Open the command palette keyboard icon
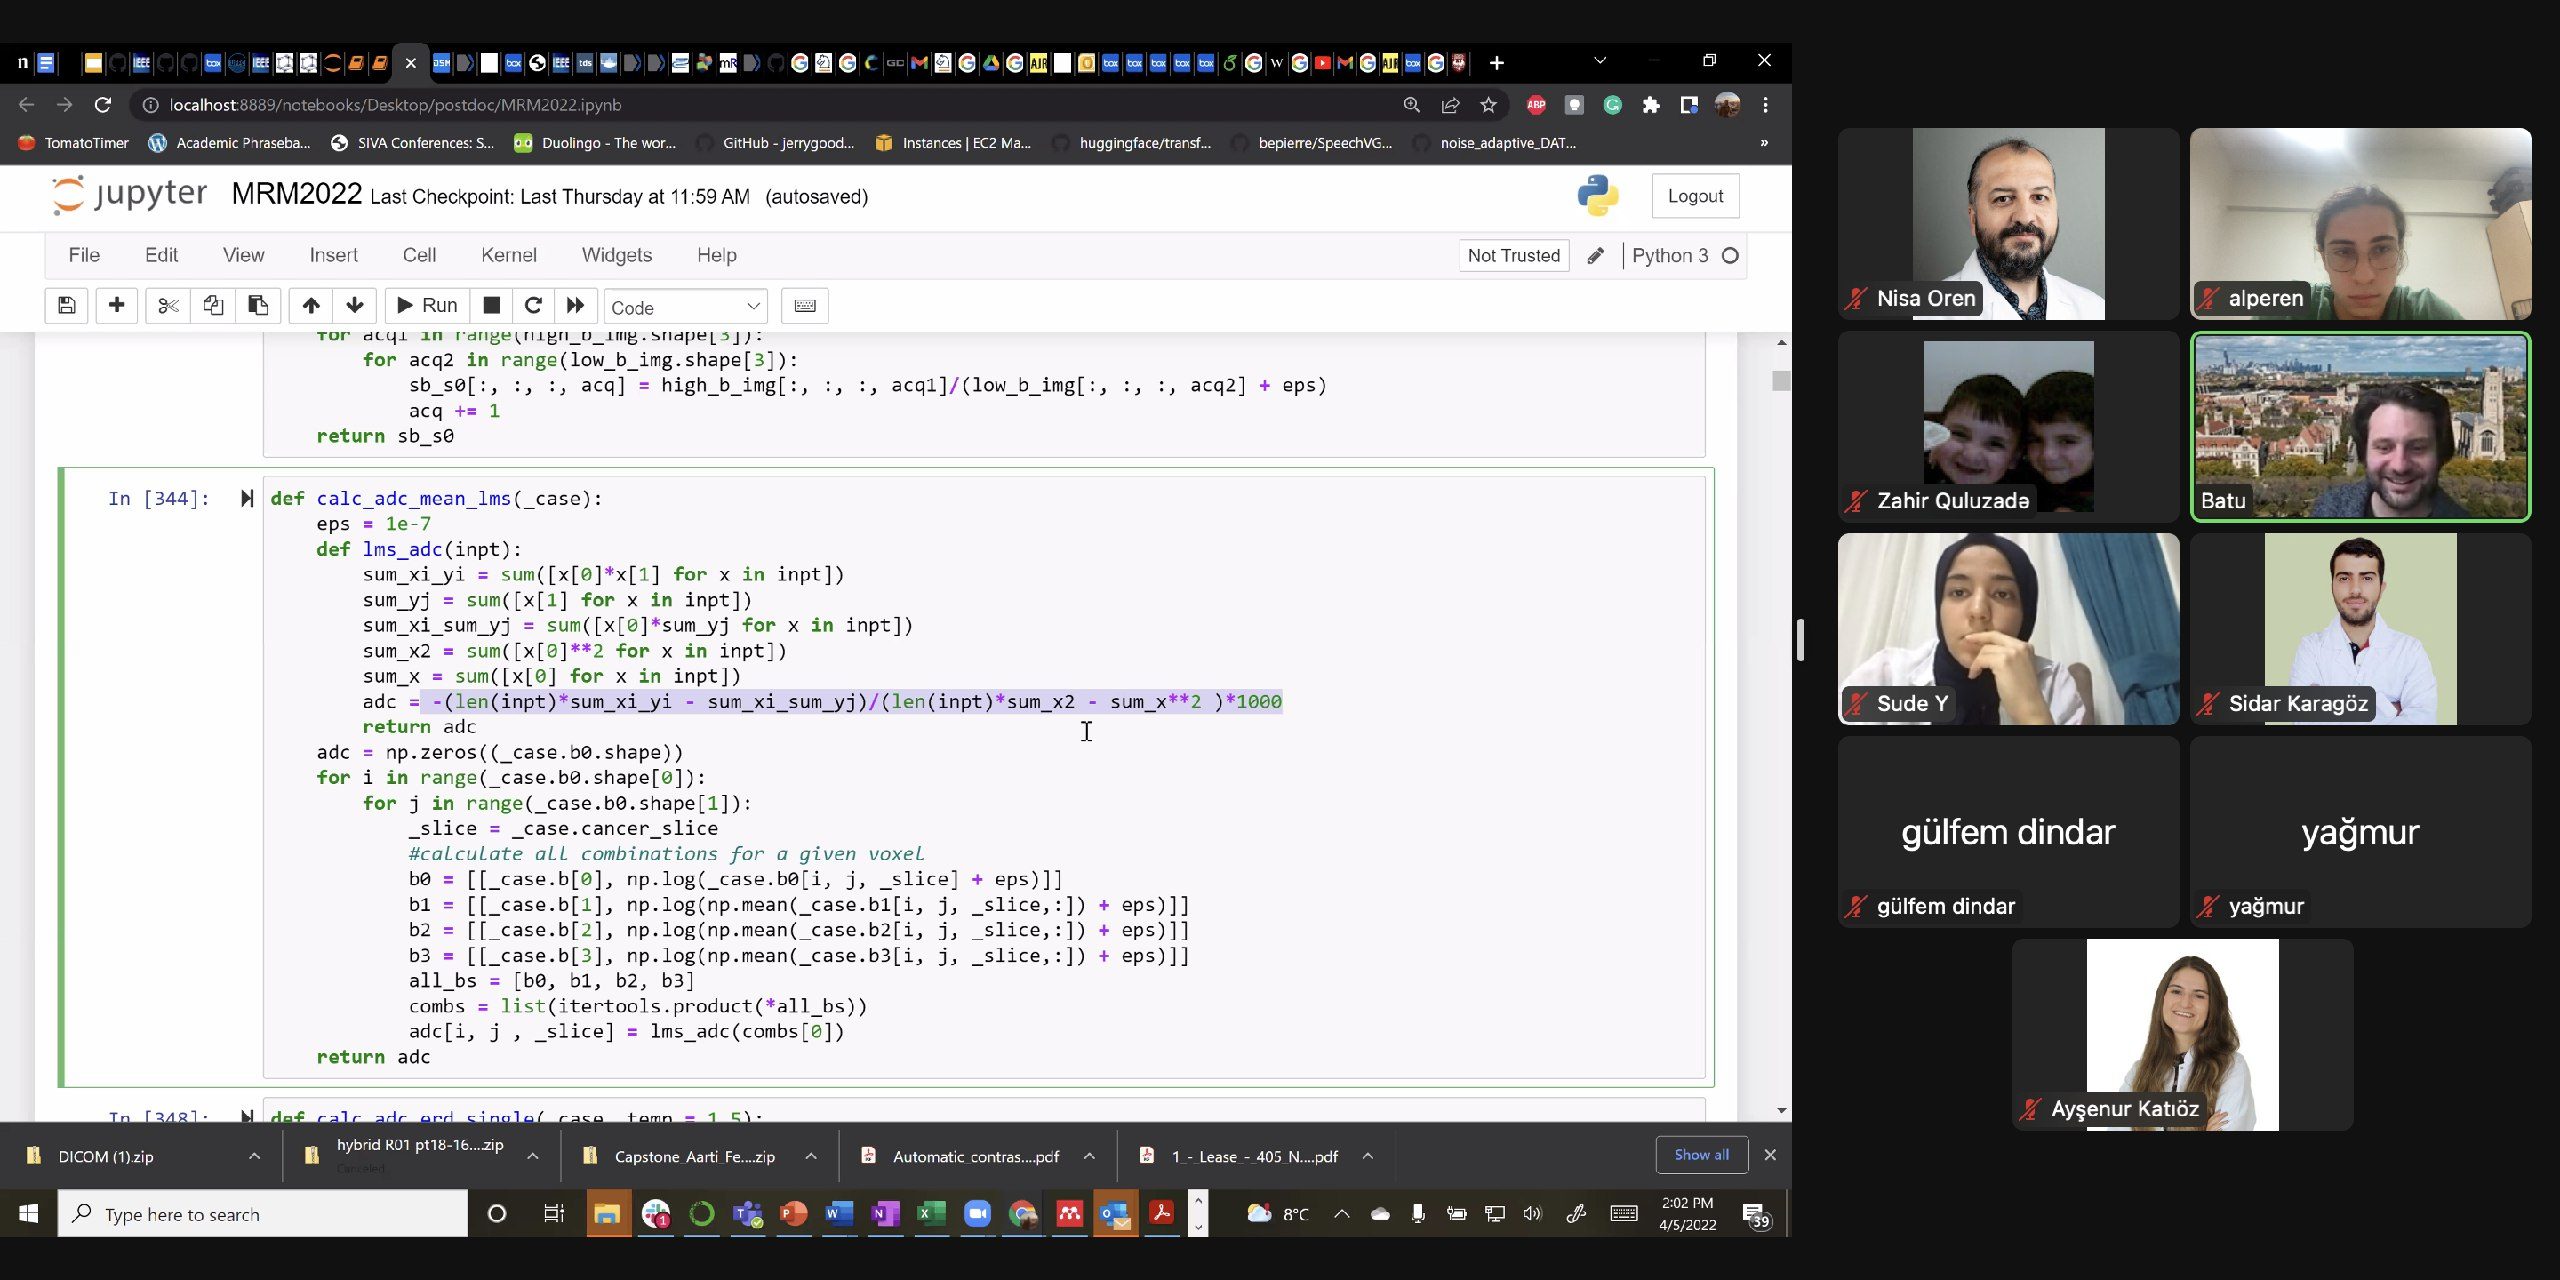2560x1280 pixels. coord(804,306)
